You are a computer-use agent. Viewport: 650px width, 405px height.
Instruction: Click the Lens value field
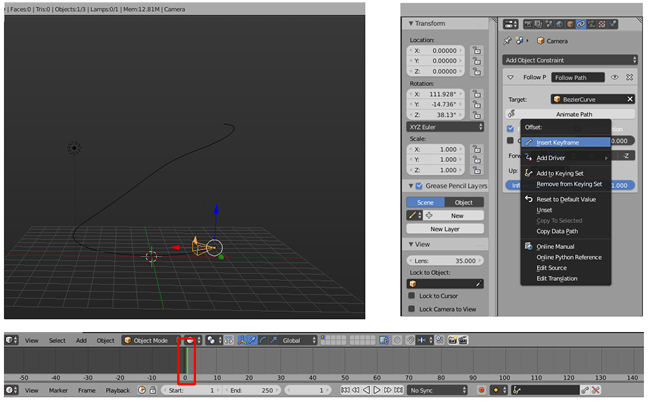[447, 259]
